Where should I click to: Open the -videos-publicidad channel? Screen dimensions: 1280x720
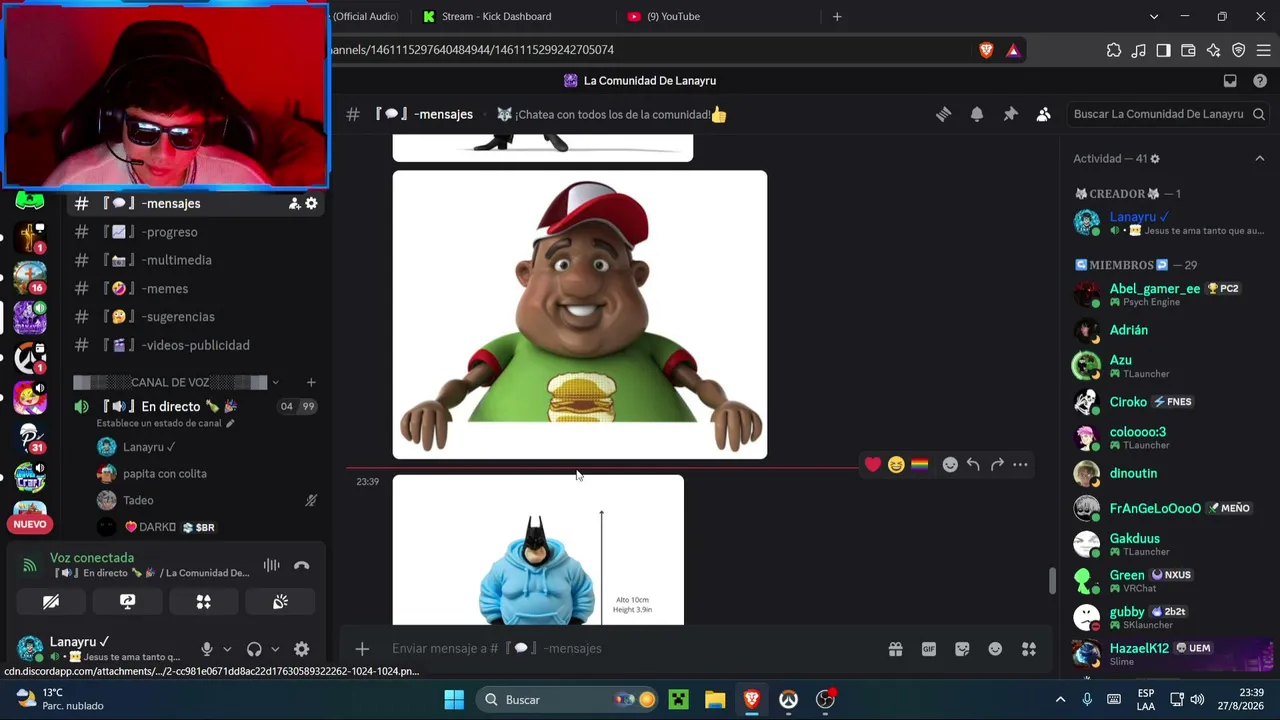click(x=196, y=345)
